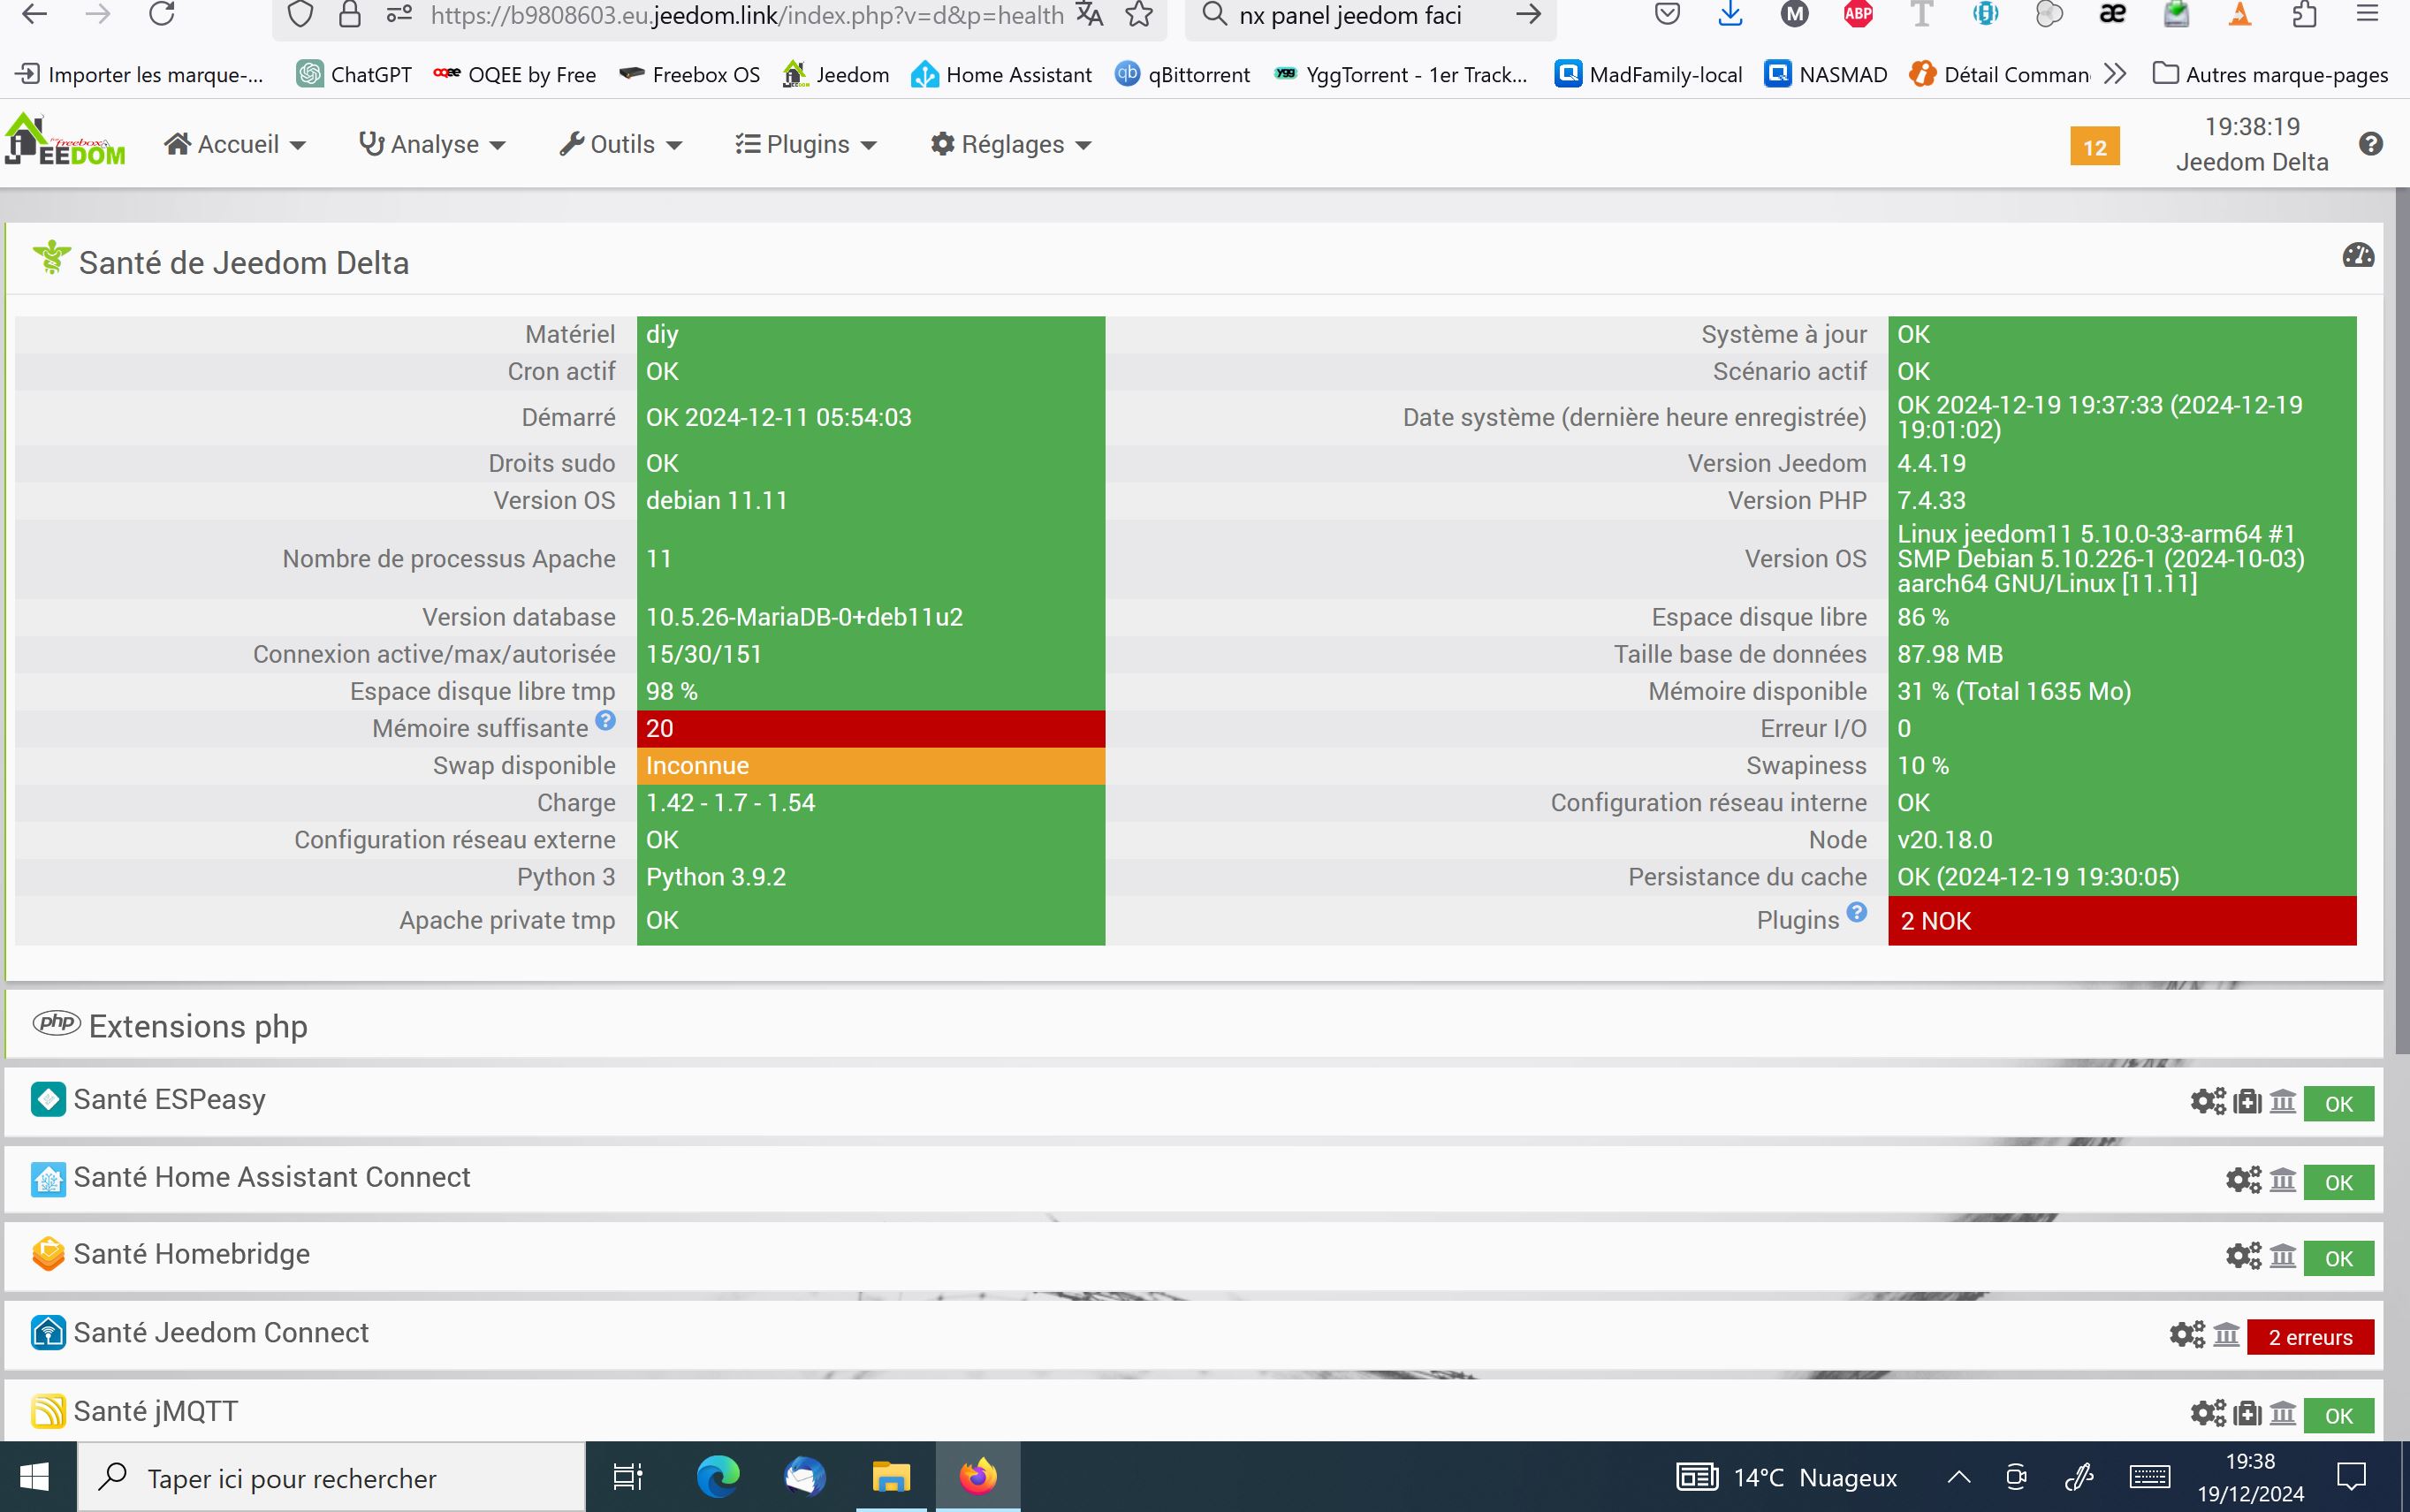Click the Jeedom Connect institution icon
Screen dimensions: 2410x1512
[2226, 1335]
